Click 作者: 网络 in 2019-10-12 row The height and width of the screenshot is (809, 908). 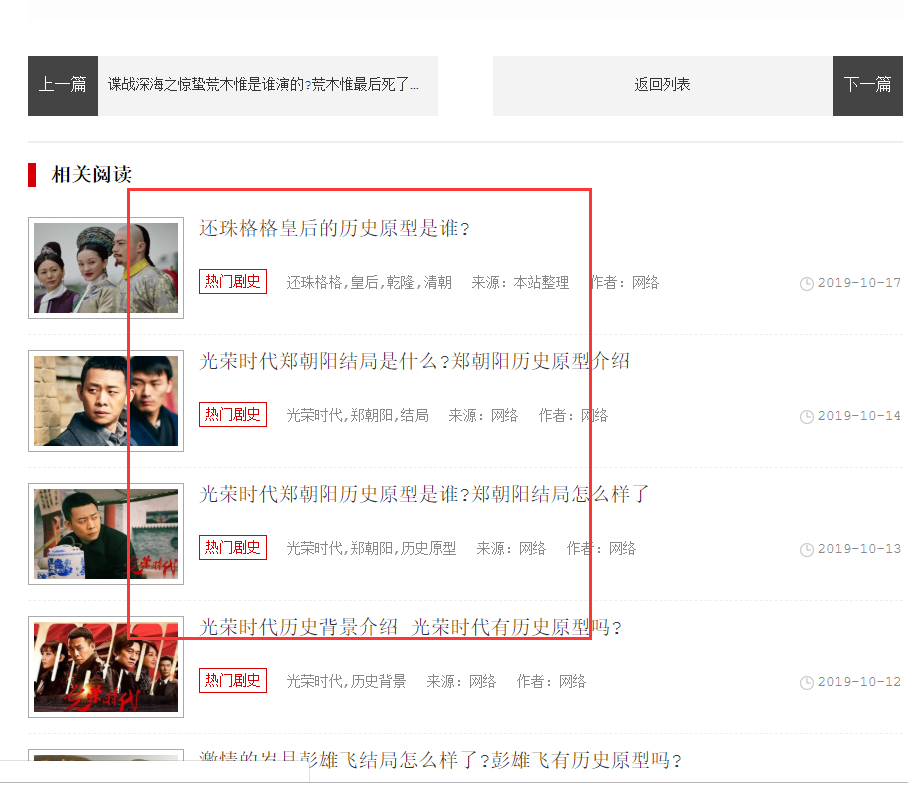click(551, 682)
